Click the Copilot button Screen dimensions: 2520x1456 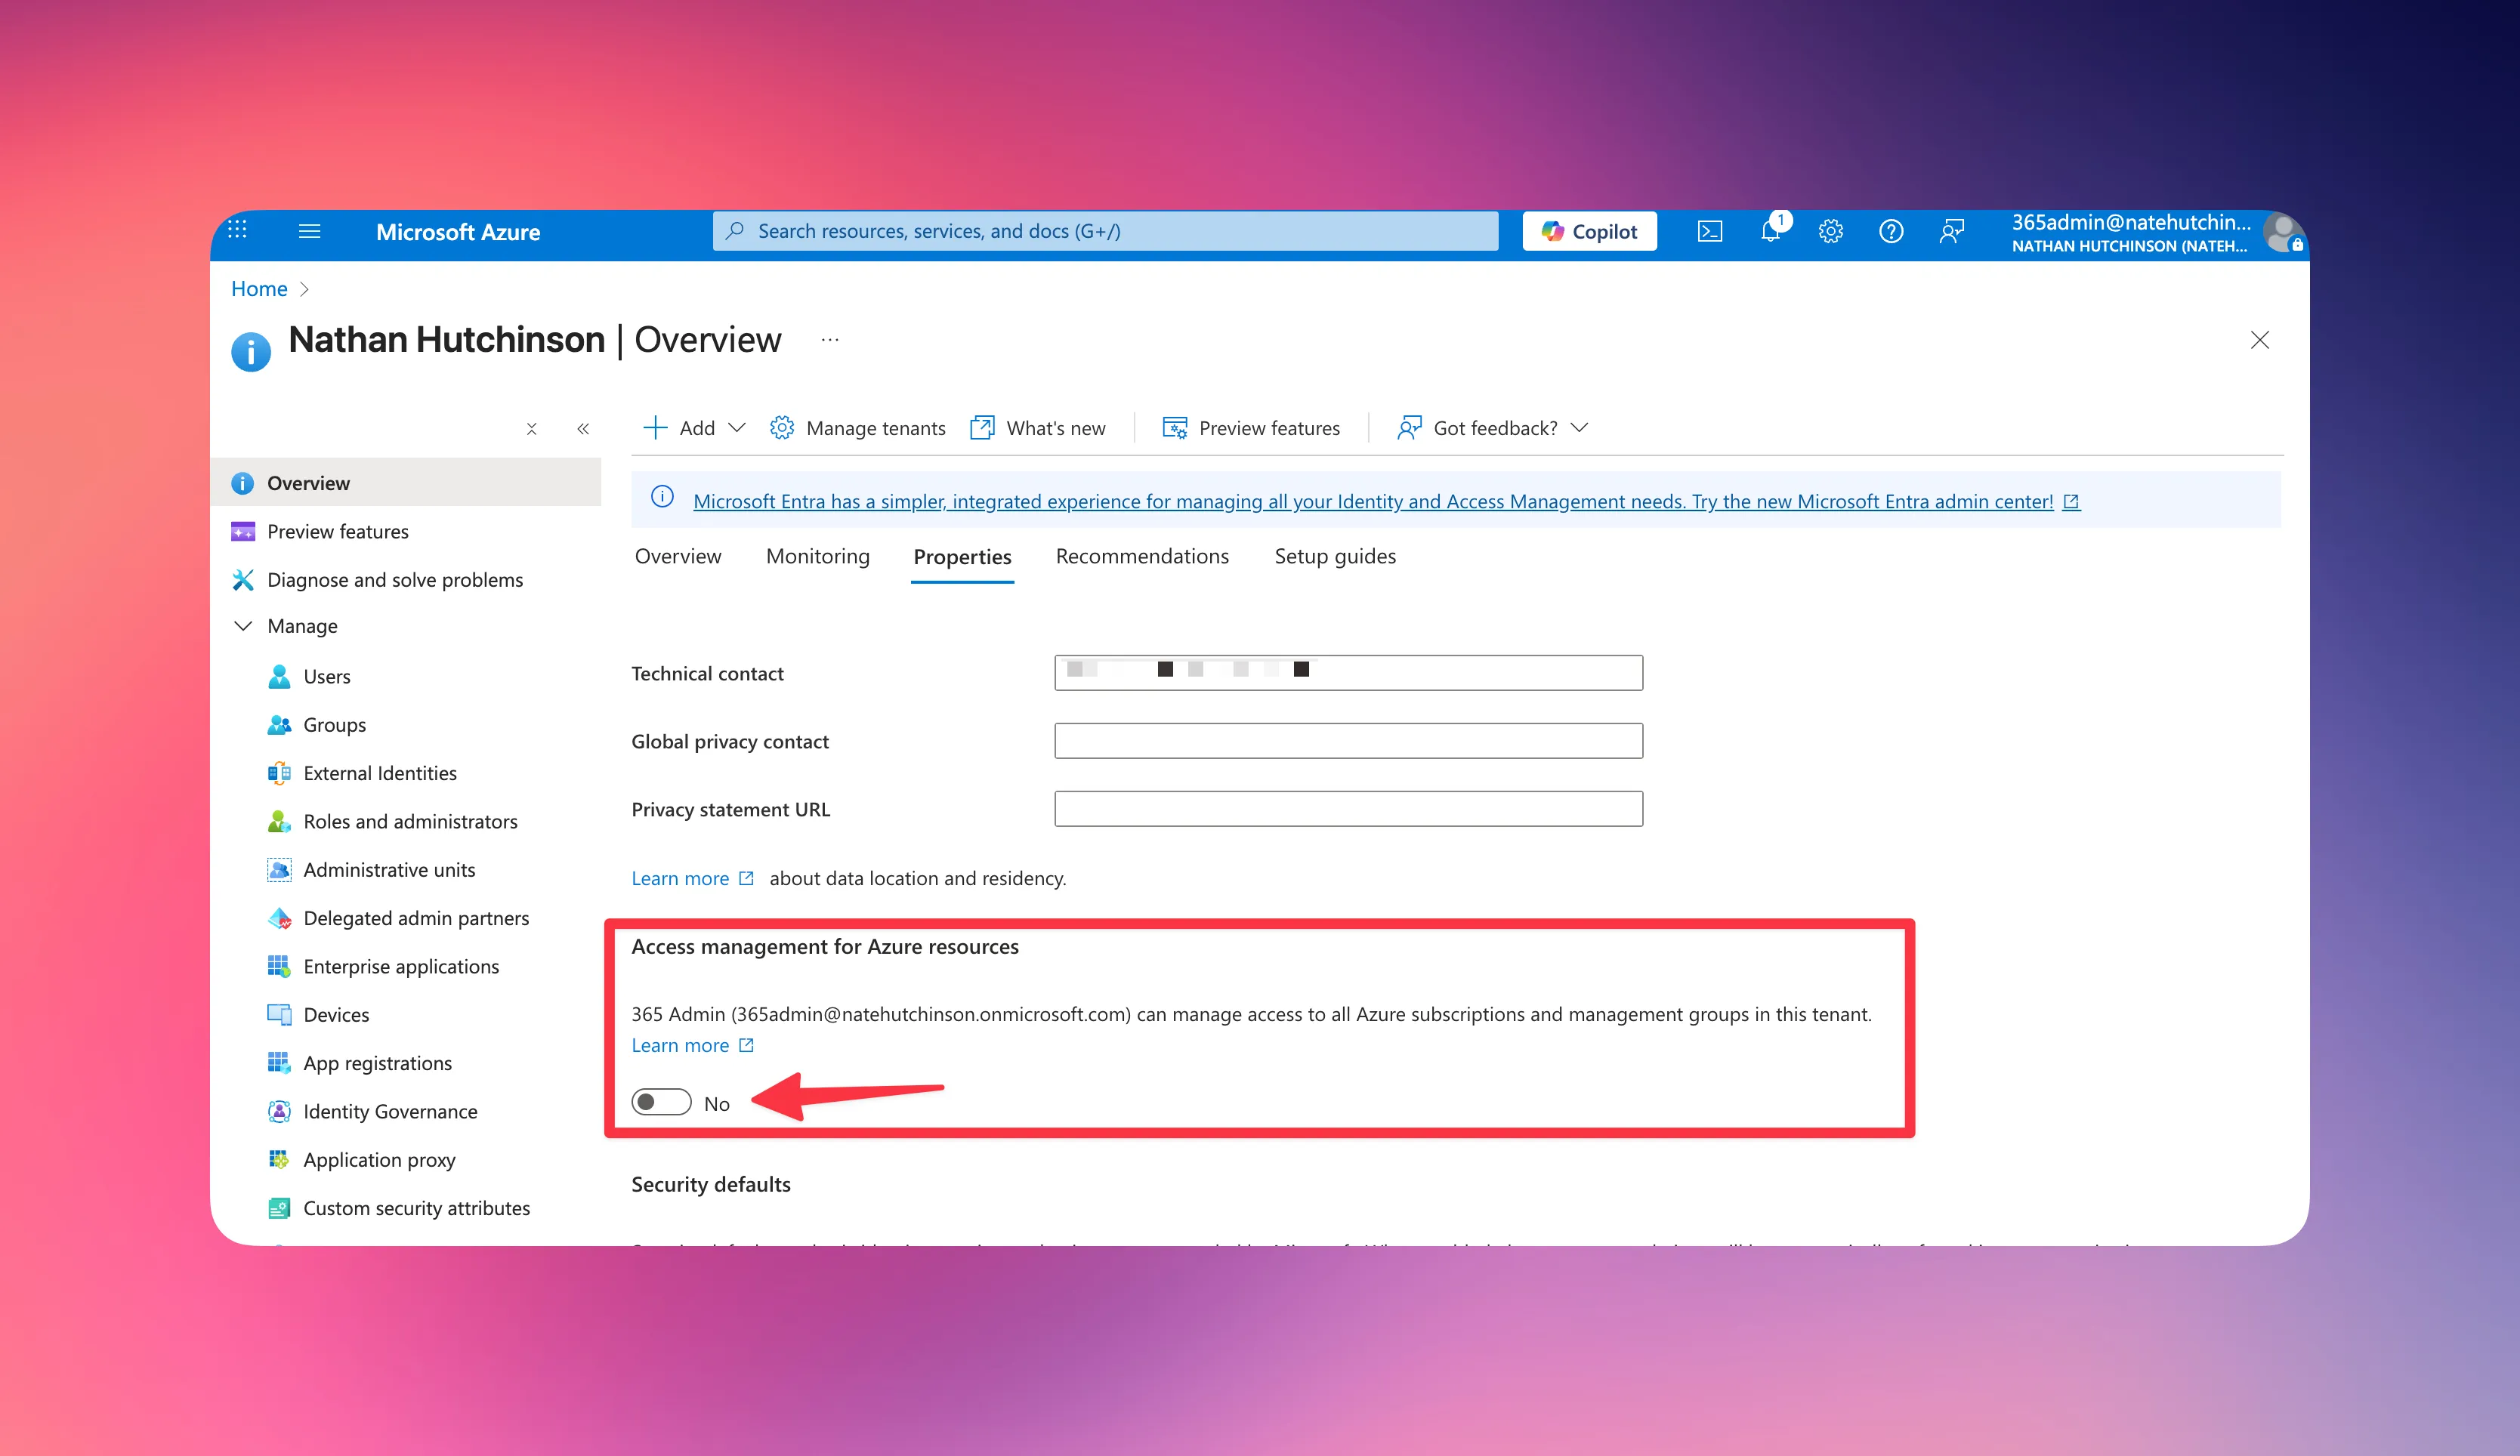pyautogui.click(x=1590, y=231)
